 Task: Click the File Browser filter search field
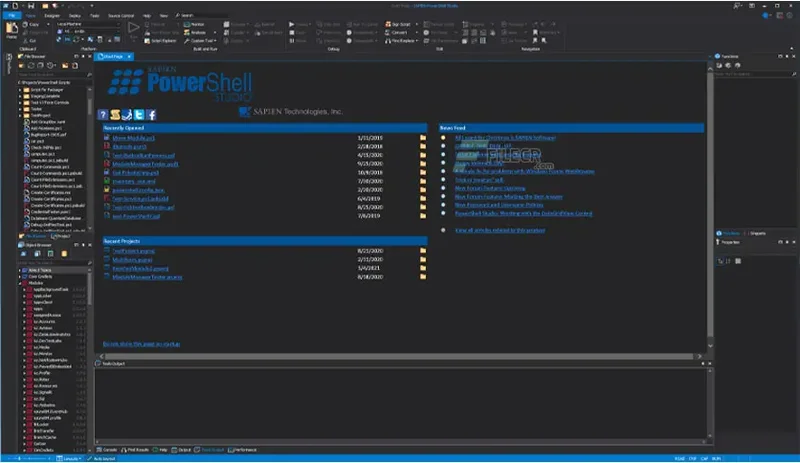[x=55, y=75]
